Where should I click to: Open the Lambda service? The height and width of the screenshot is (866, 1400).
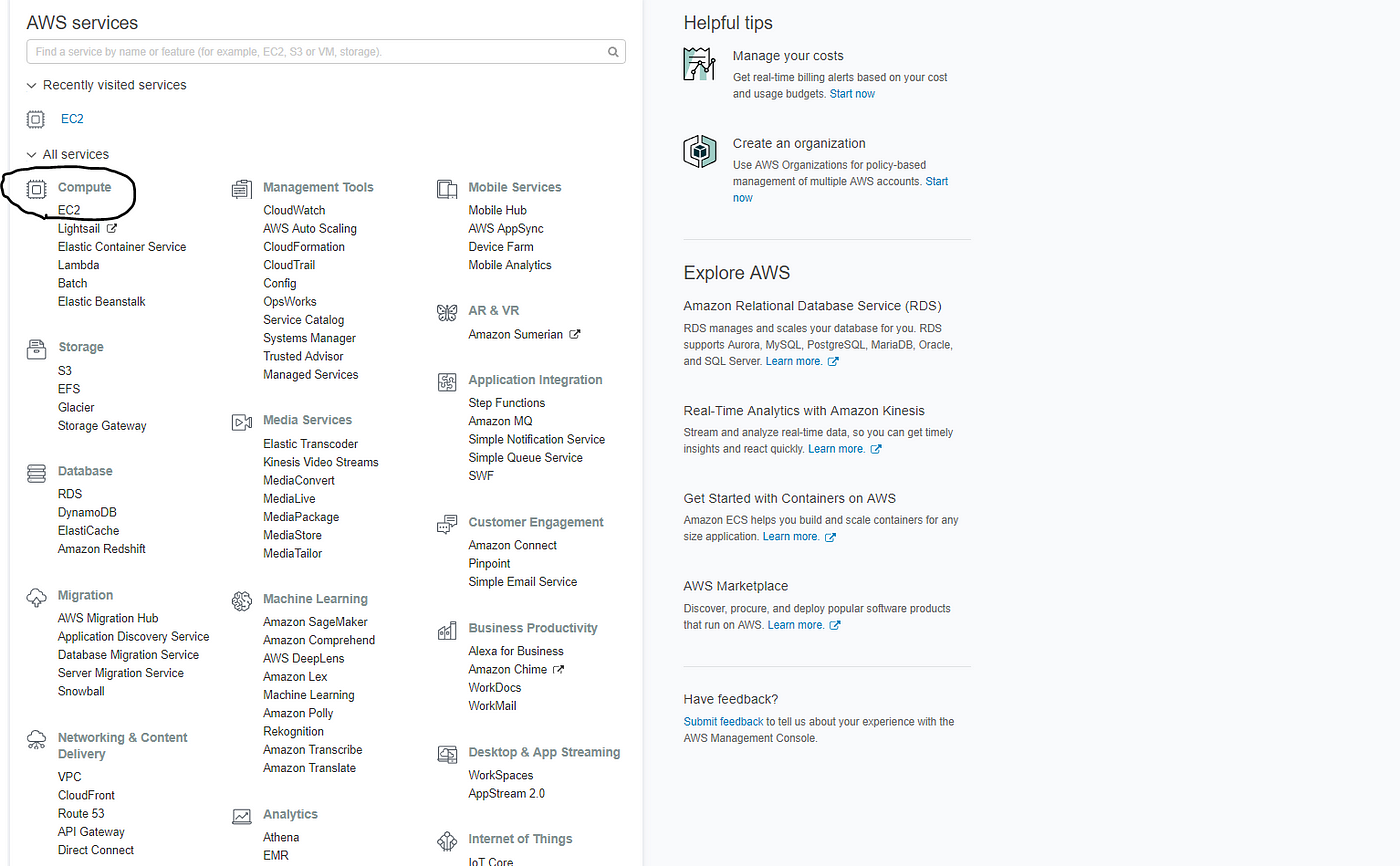pos(78,265)
